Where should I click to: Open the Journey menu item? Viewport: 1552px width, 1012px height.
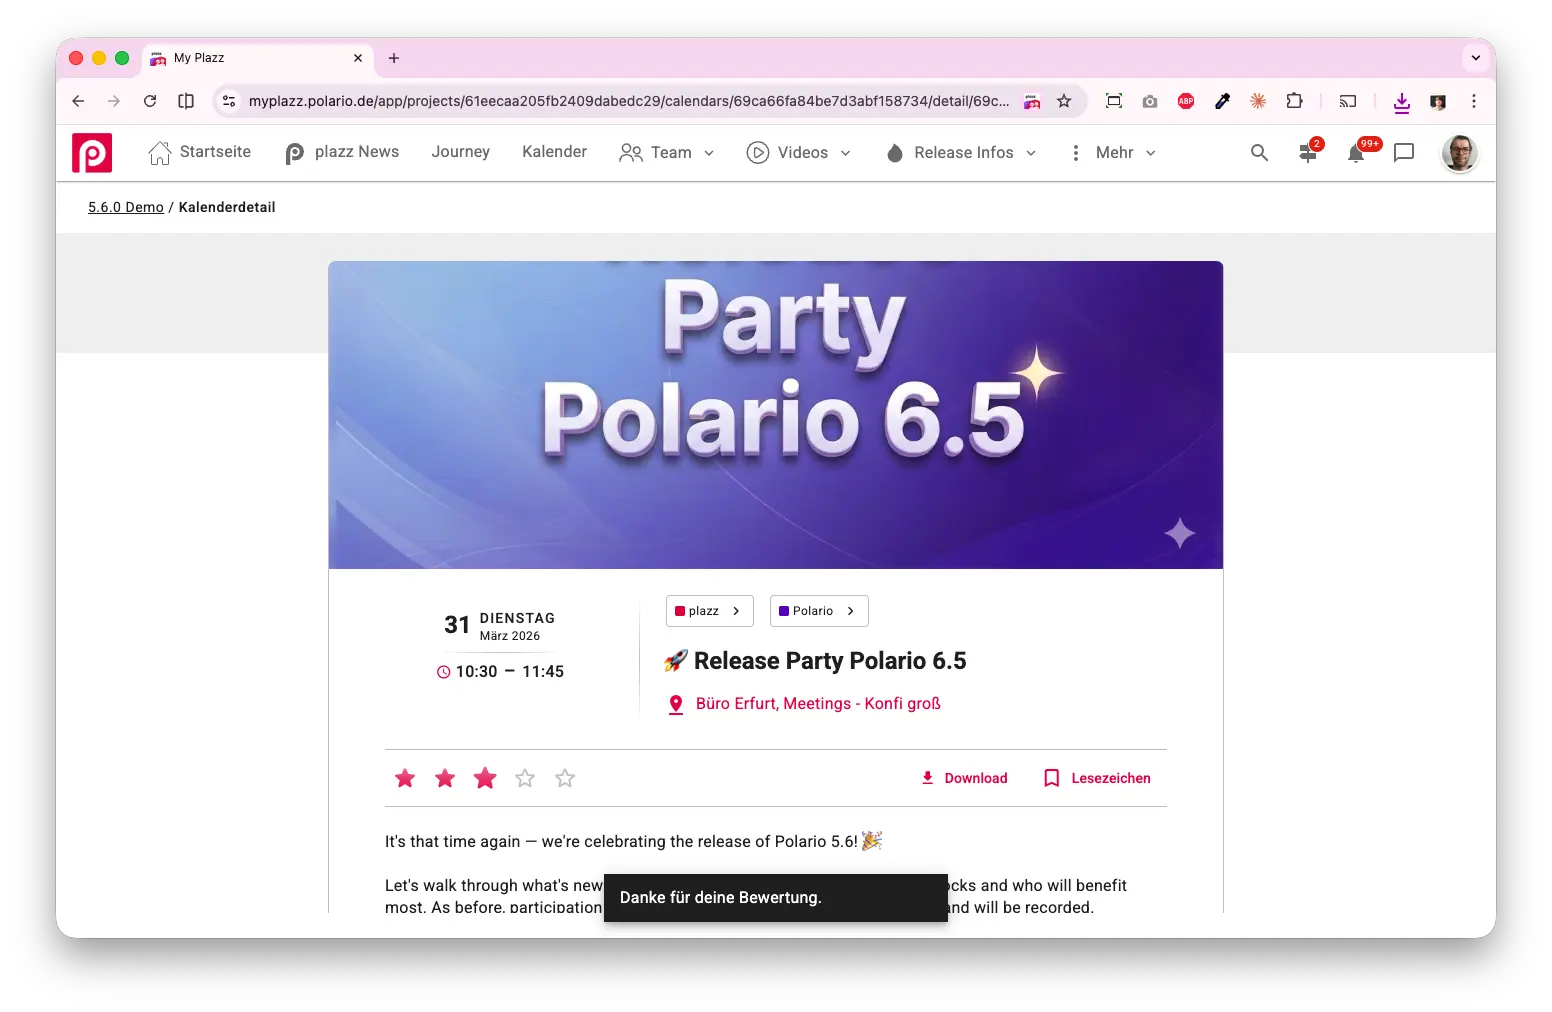pos(460,152)
